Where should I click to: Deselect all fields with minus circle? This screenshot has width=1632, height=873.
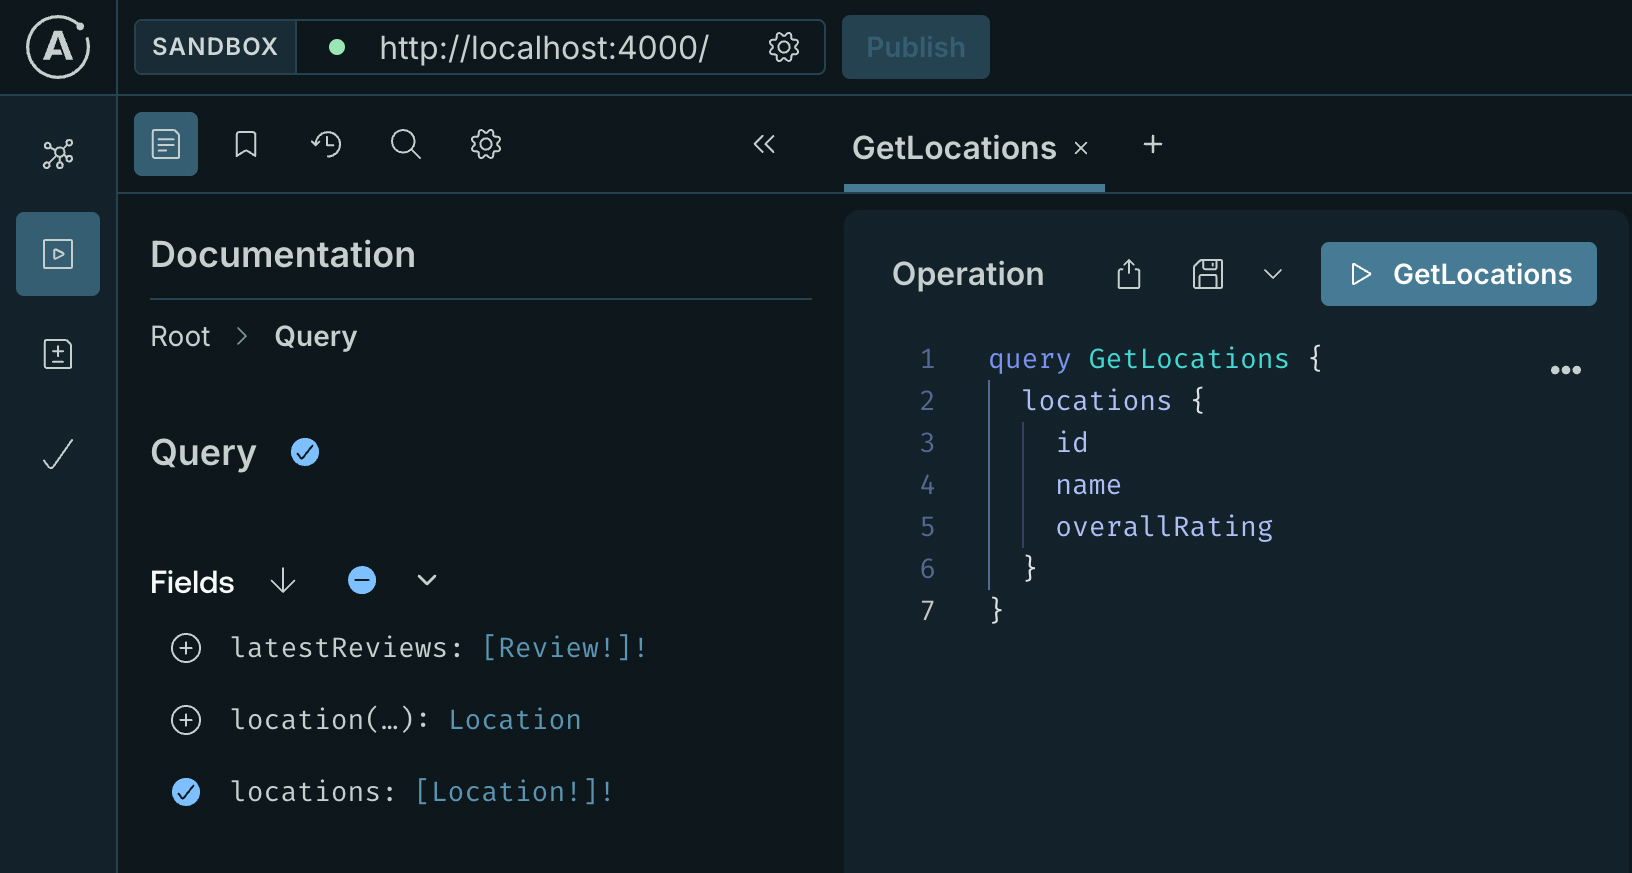pyautogui.click(x=362, y=580)
